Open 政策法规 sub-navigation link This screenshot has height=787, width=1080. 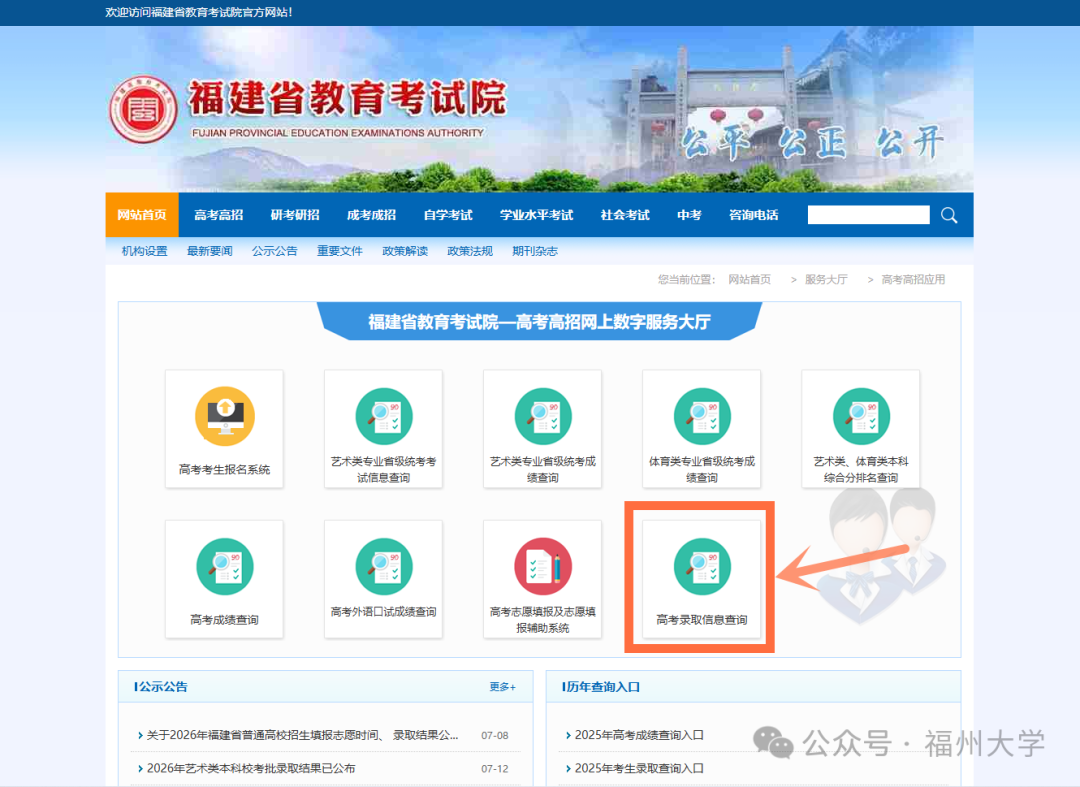click(x=470, y=251)
